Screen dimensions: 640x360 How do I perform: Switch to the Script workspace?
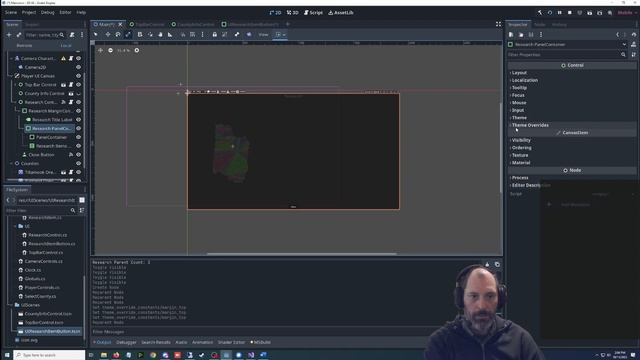pos(313,13)
